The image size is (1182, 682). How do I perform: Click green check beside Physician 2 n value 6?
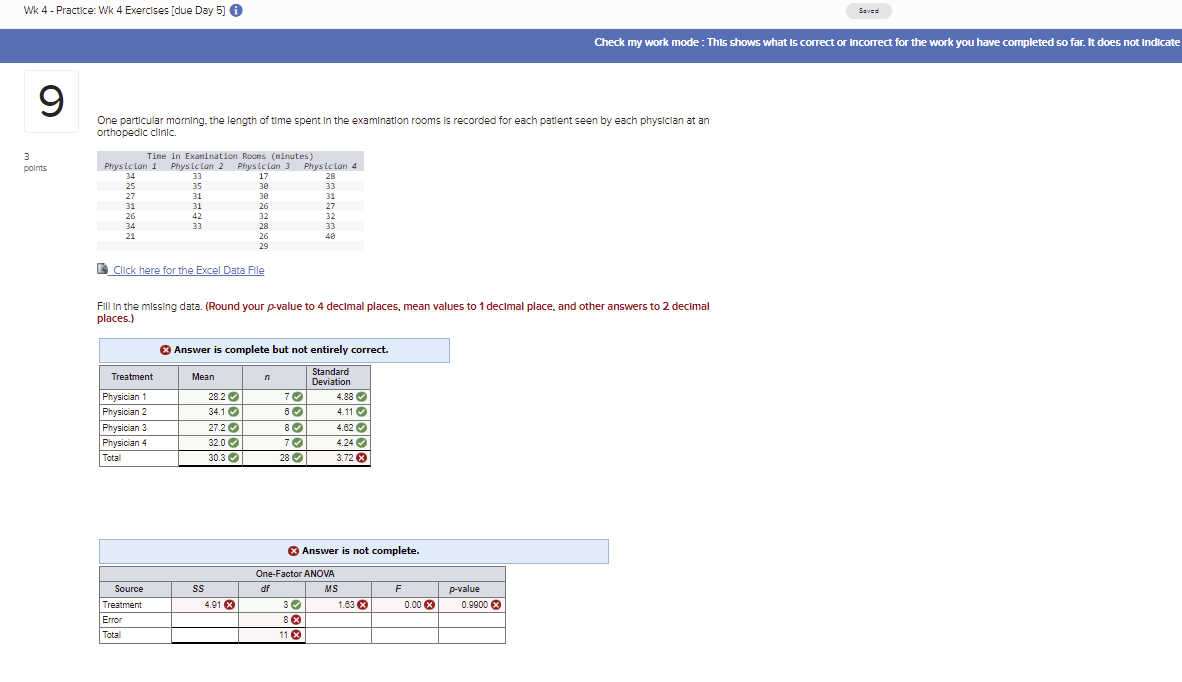coord(298,412)
